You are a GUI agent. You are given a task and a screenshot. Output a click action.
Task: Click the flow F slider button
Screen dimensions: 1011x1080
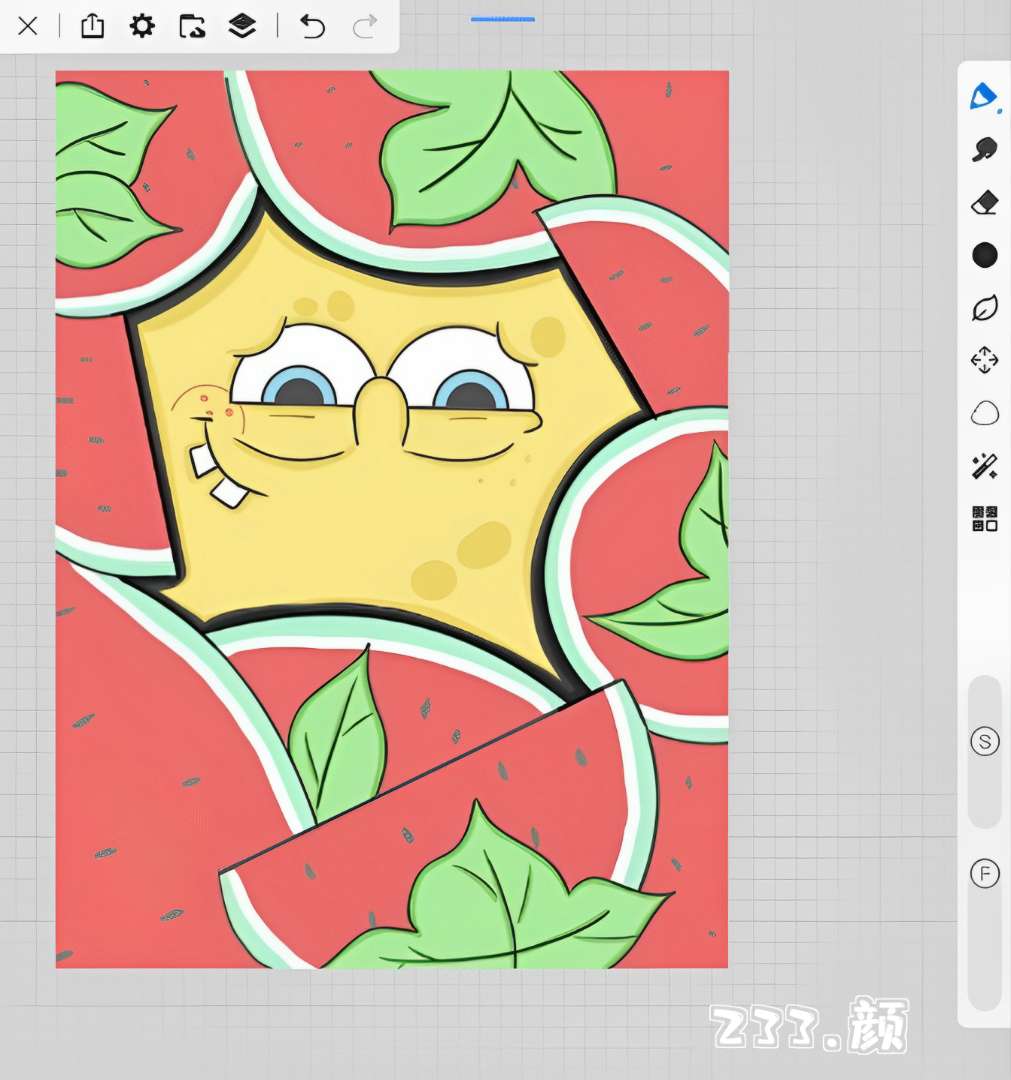[985, 874]
